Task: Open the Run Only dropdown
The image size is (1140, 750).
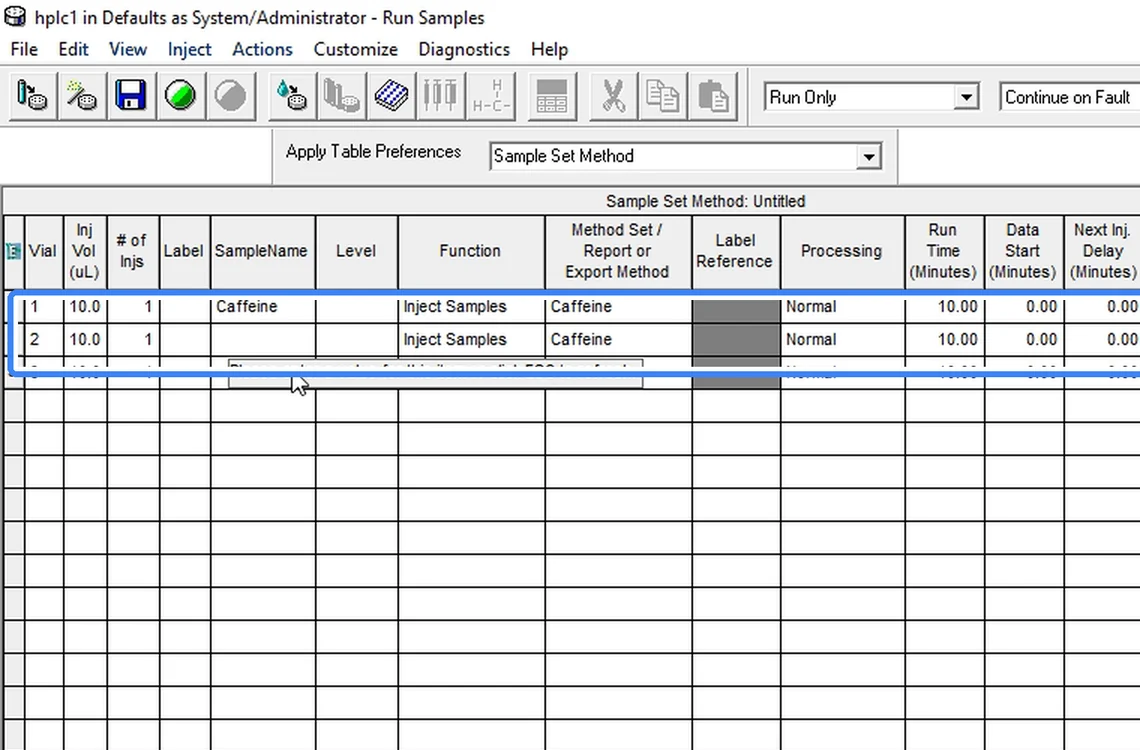Action: [x=872, y=97]
